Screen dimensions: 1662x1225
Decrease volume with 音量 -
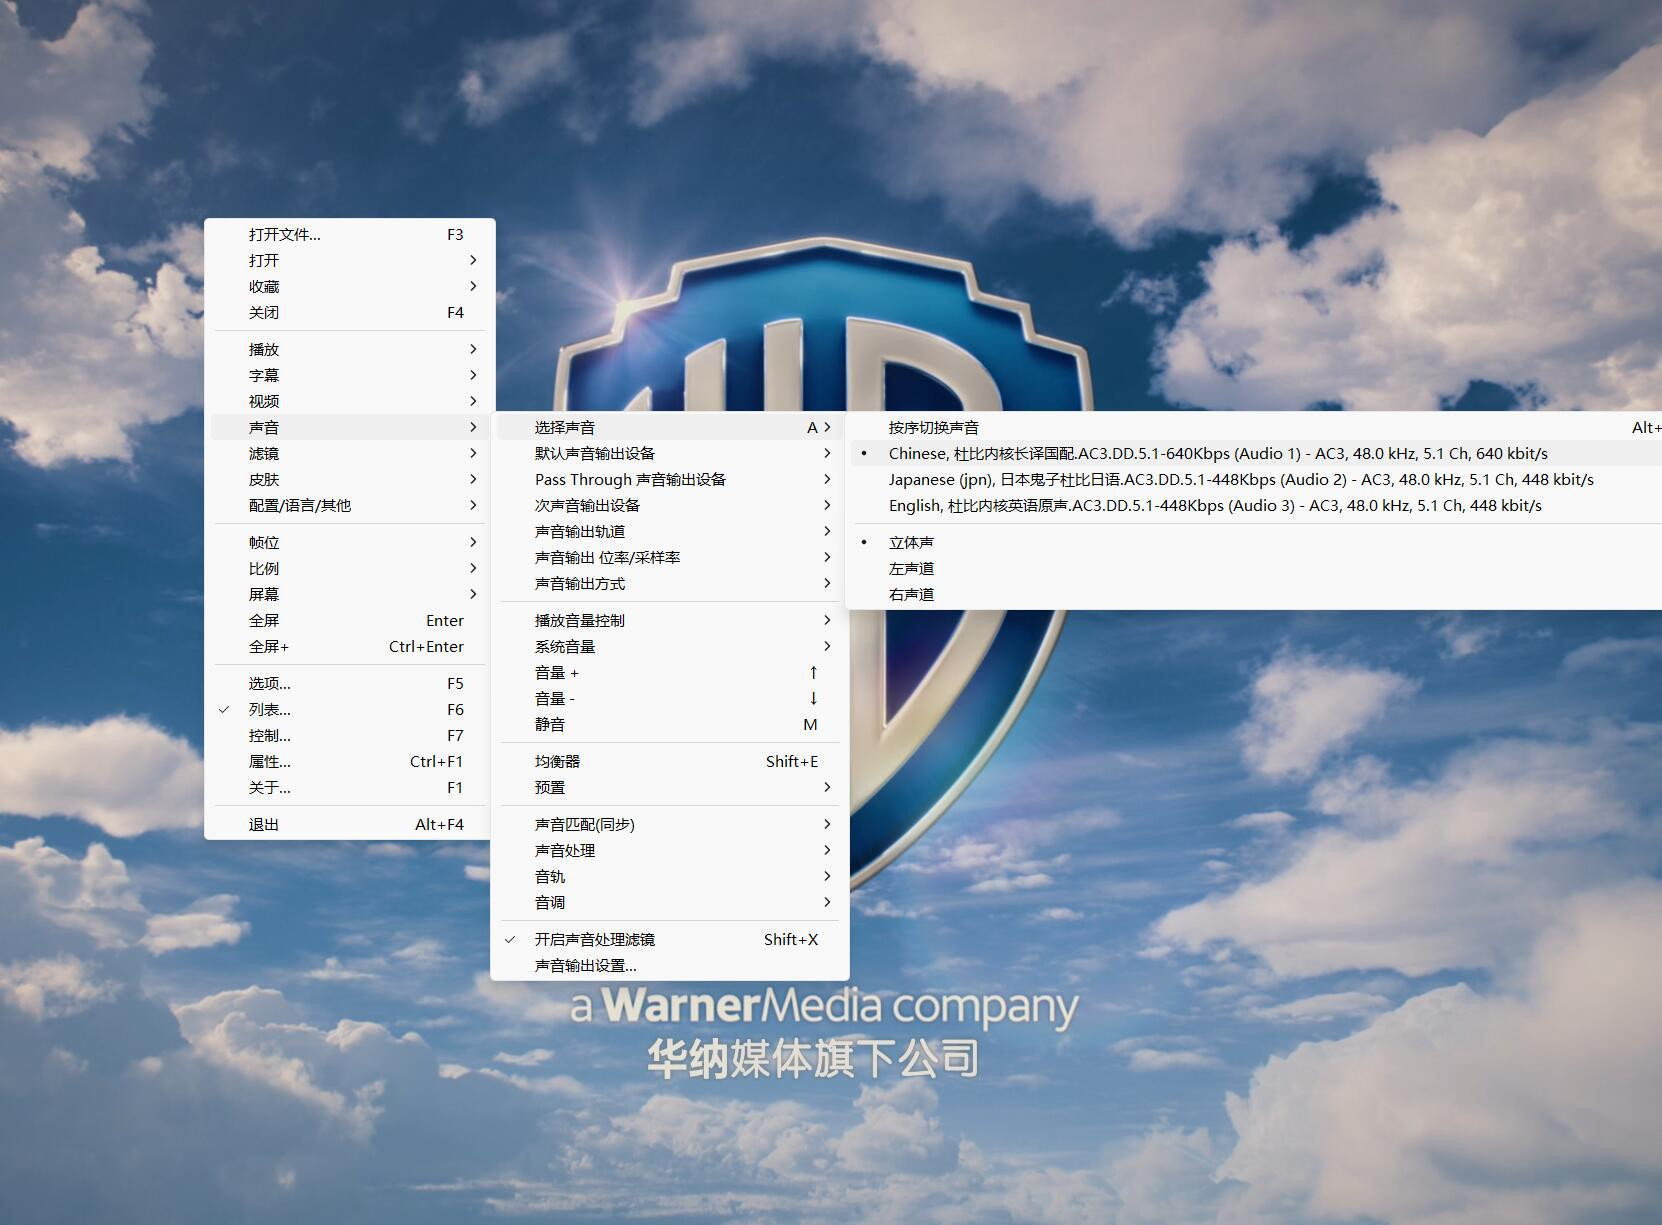coord(670,698)
